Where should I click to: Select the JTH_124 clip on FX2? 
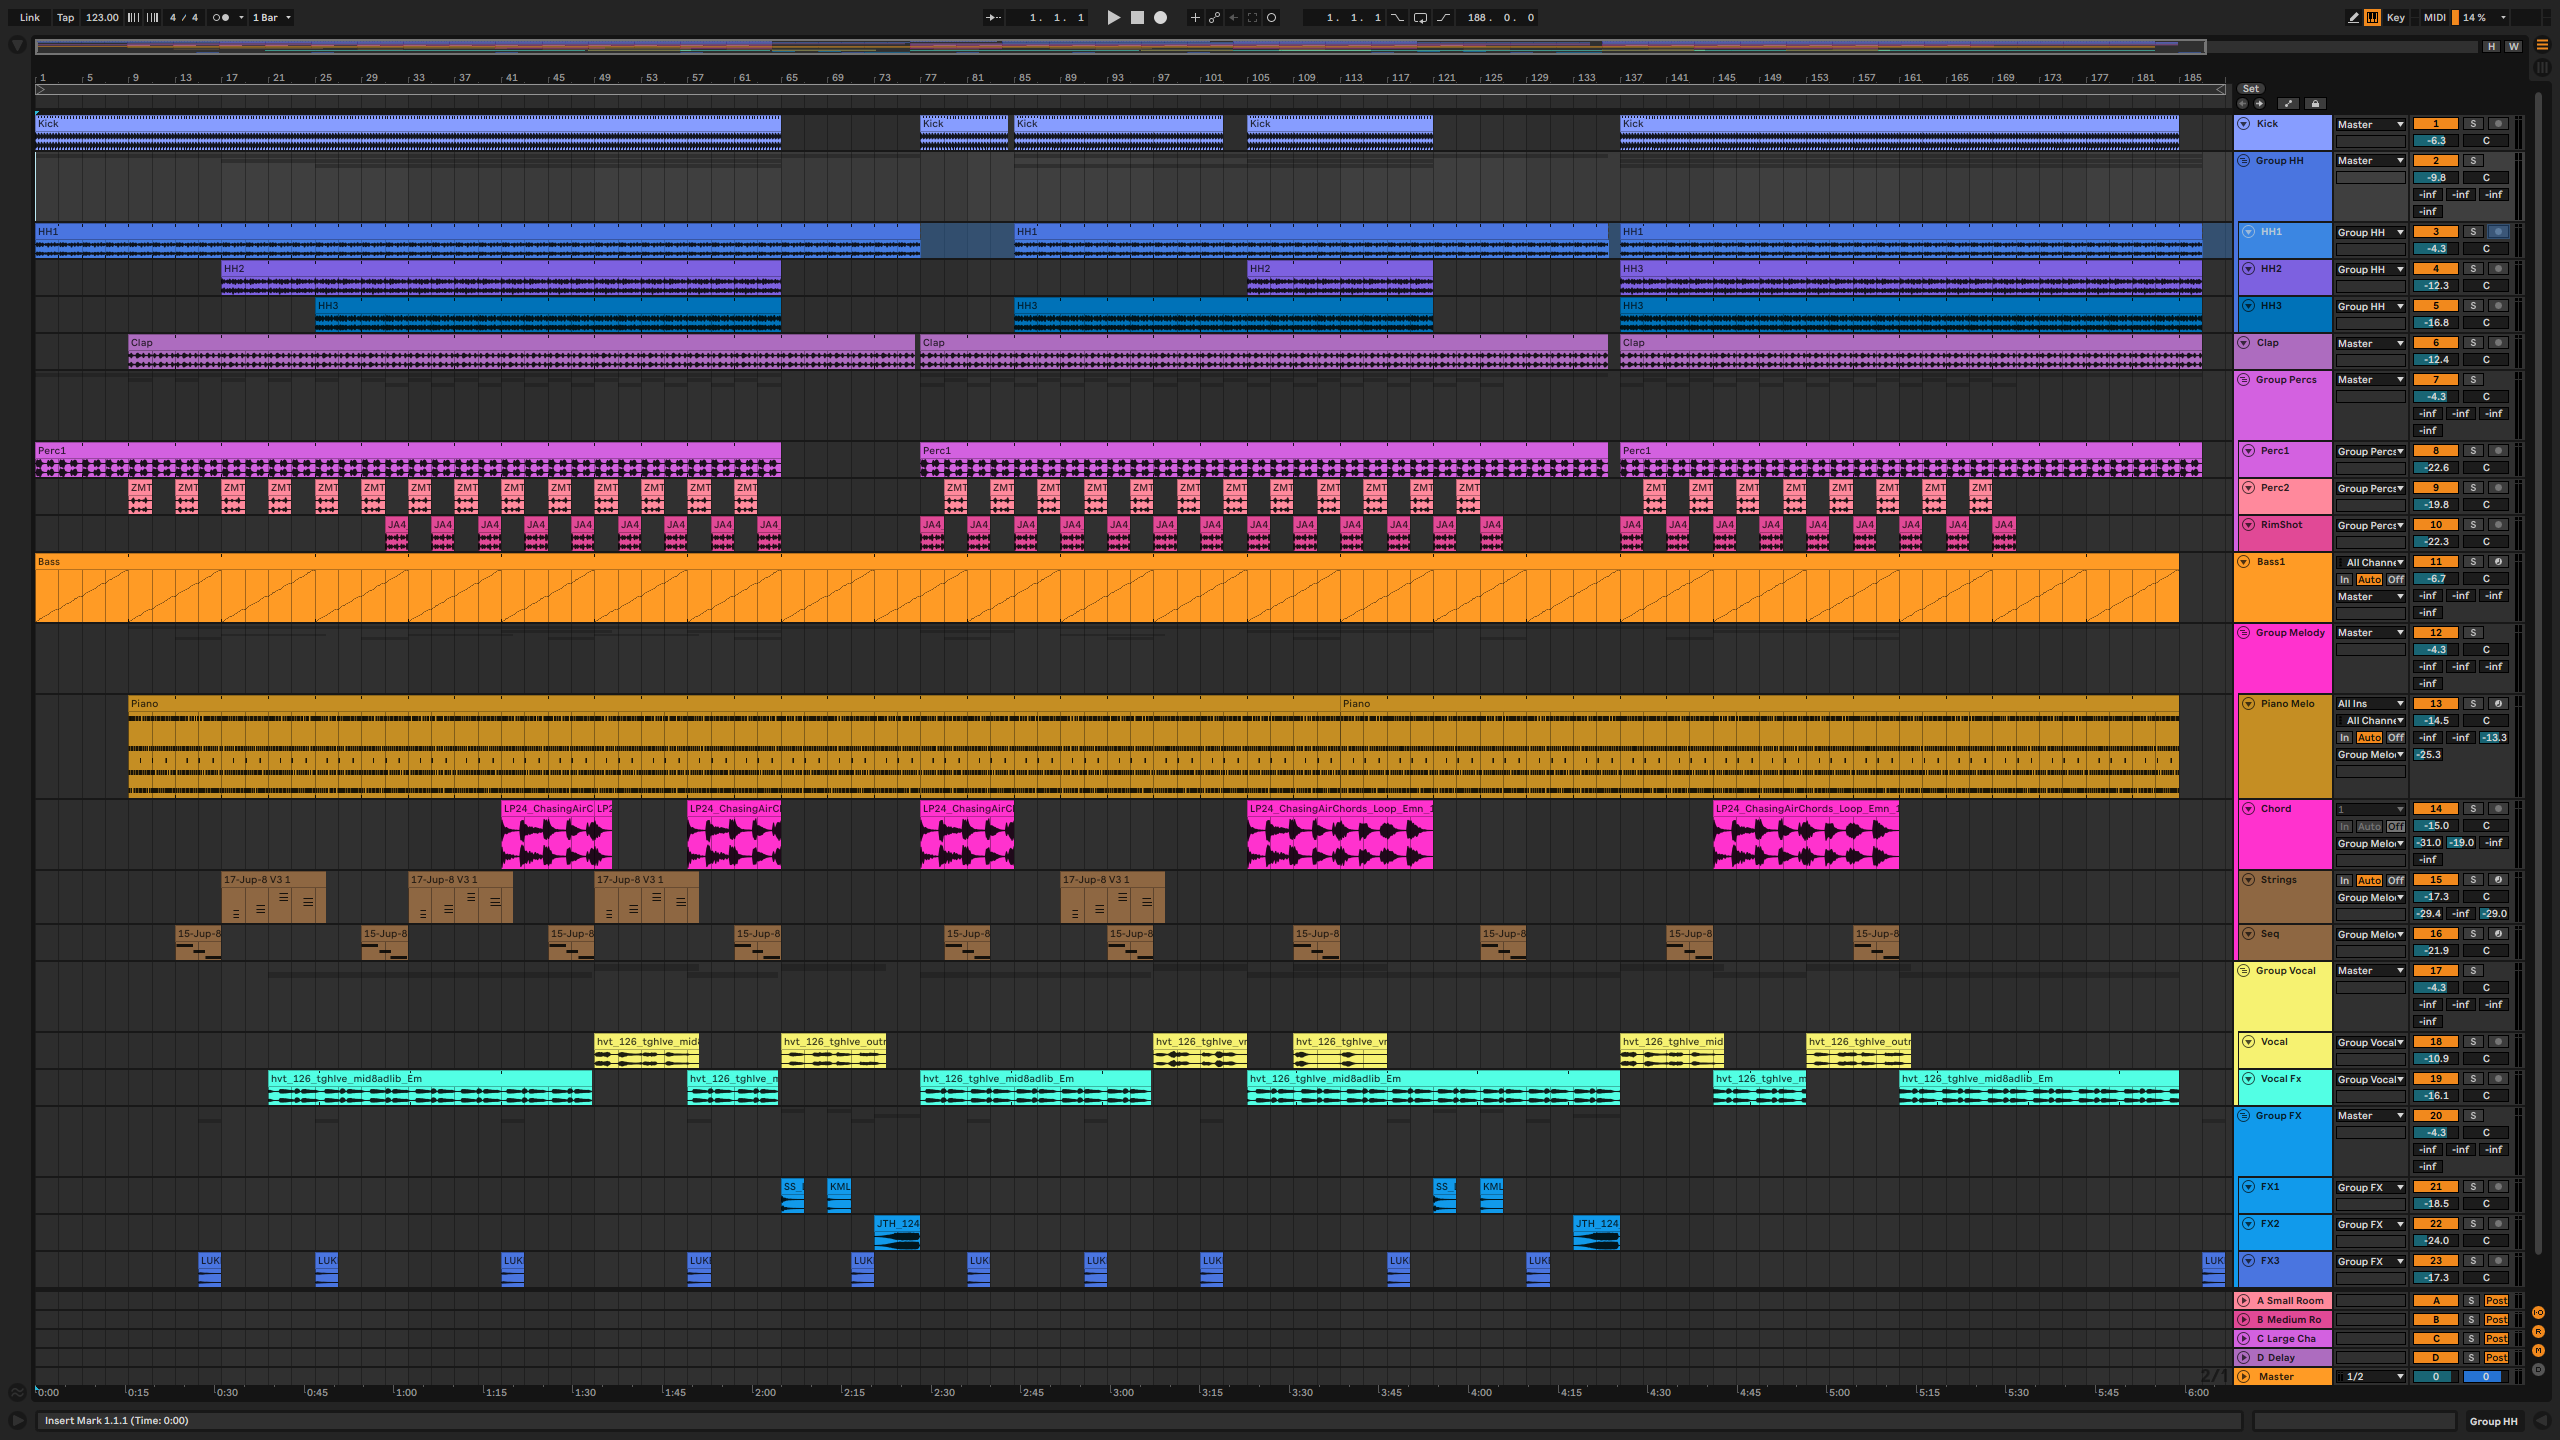[x=897, y=1233]
